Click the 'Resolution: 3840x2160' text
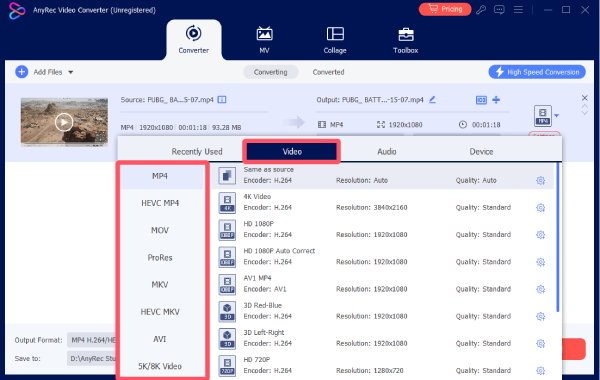The height and width of the screenshot is (380, 600). click(372, 207)
